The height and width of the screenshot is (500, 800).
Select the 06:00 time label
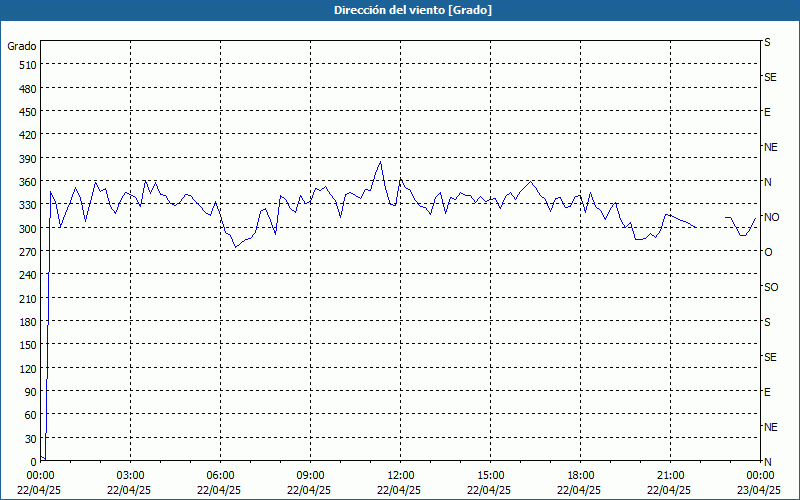click(x=220, y=476)
